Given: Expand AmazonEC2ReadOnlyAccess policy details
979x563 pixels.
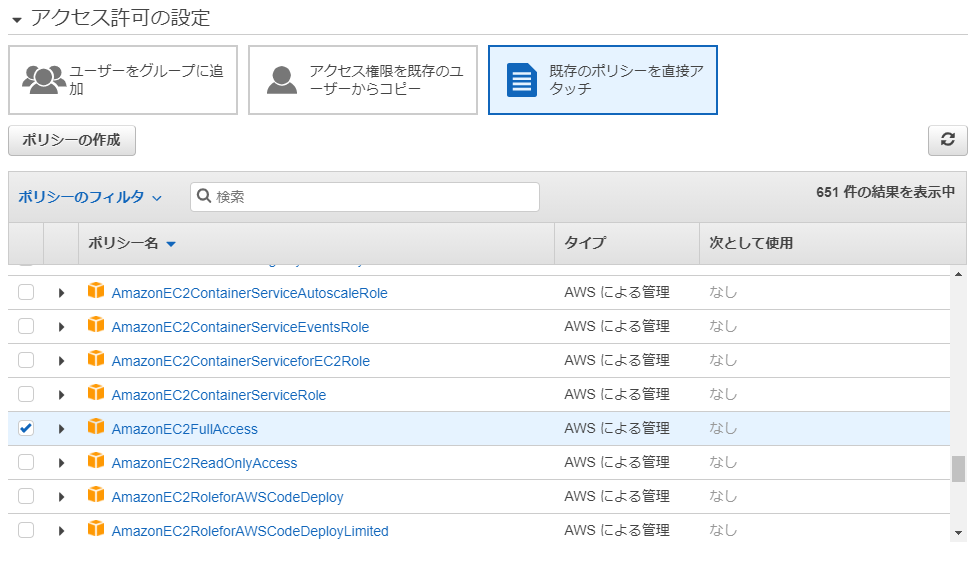Looking at the screenshot, I should coord(61,463).
